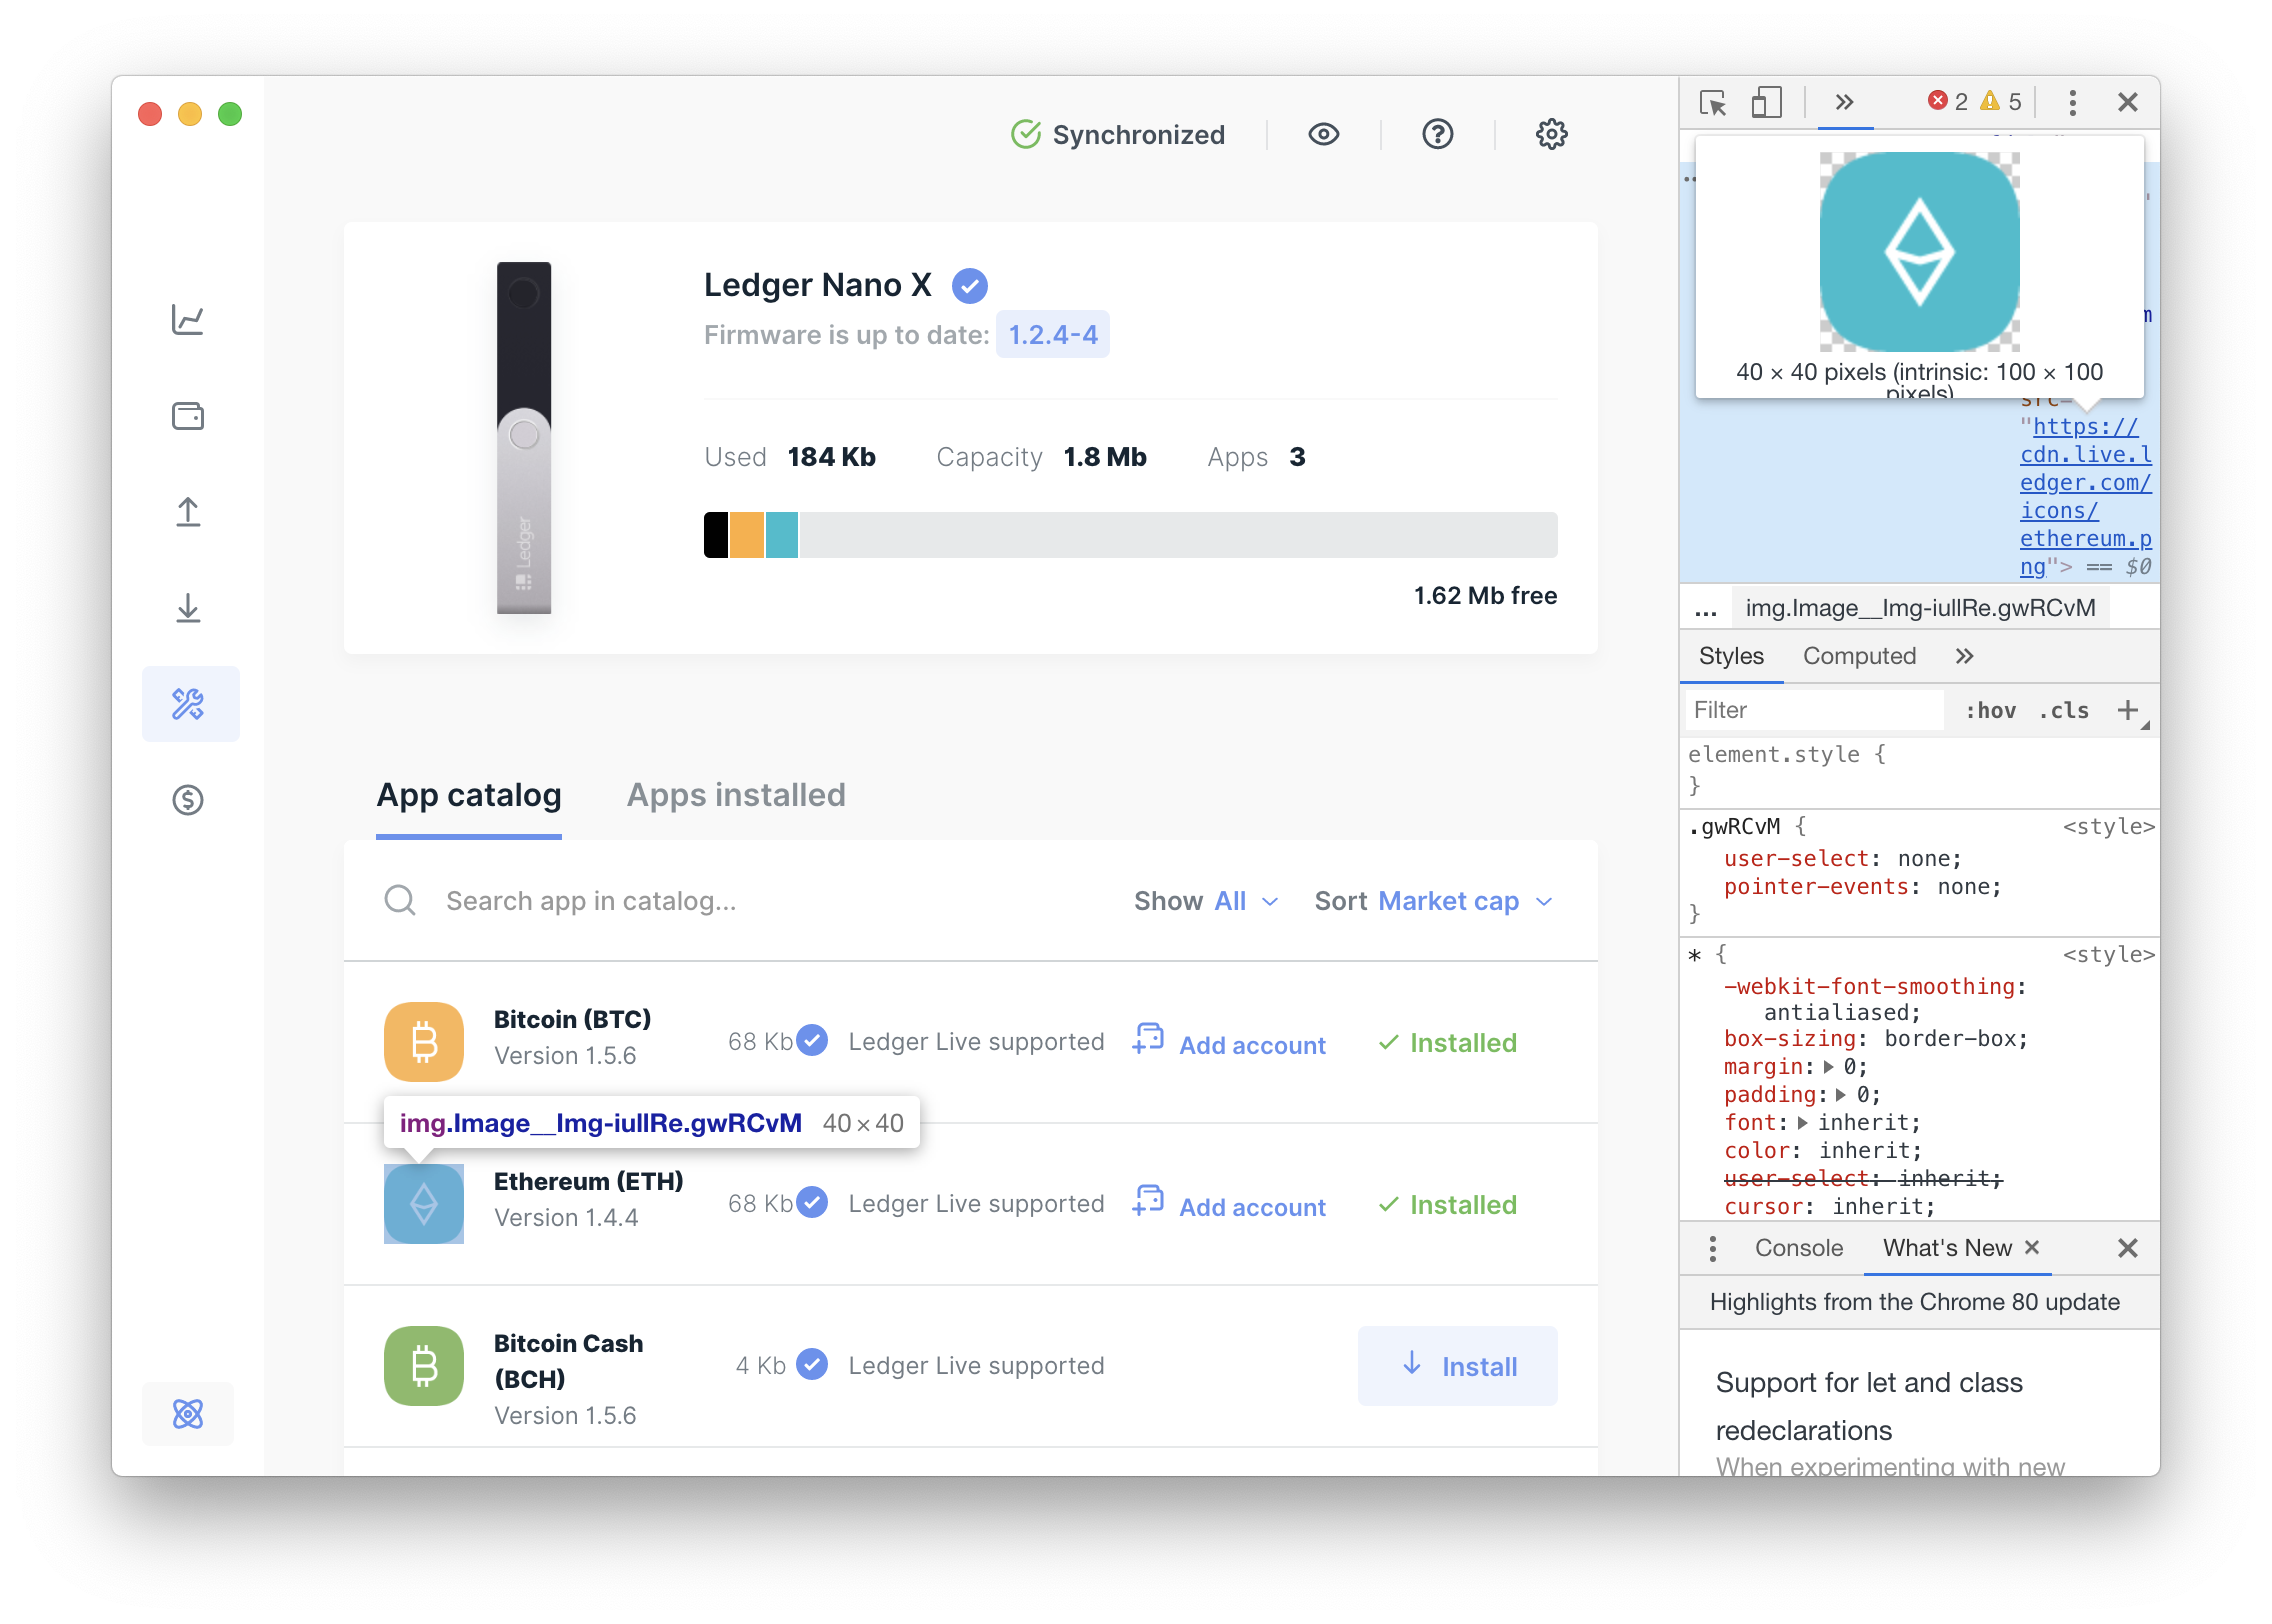Click the Ledger Nano X device image
Screen dimensions: 2272x1624
[x=524, y=438]
